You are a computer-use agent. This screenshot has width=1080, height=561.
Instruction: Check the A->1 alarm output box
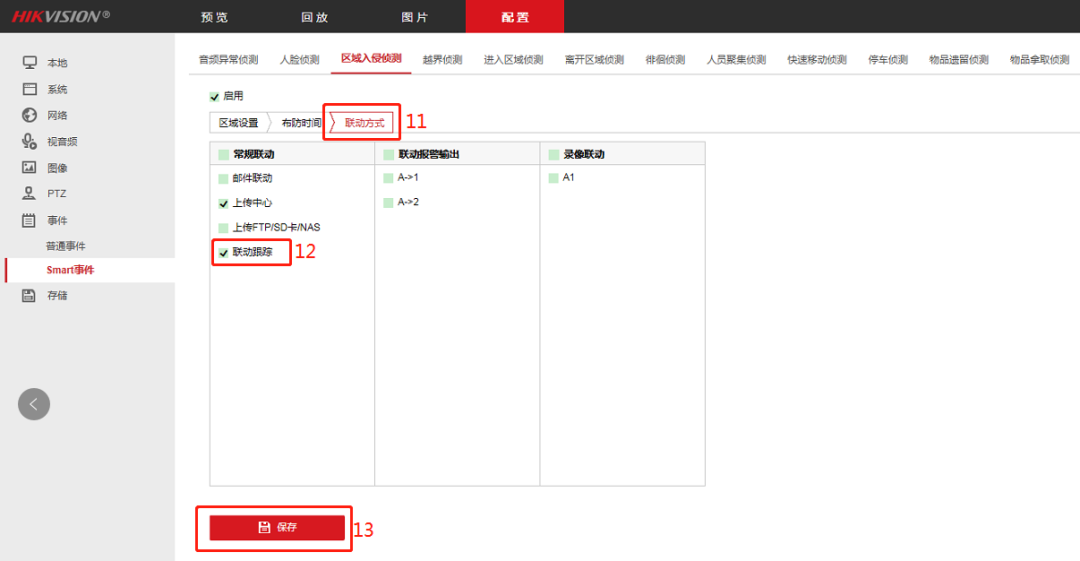click(388, 178)
